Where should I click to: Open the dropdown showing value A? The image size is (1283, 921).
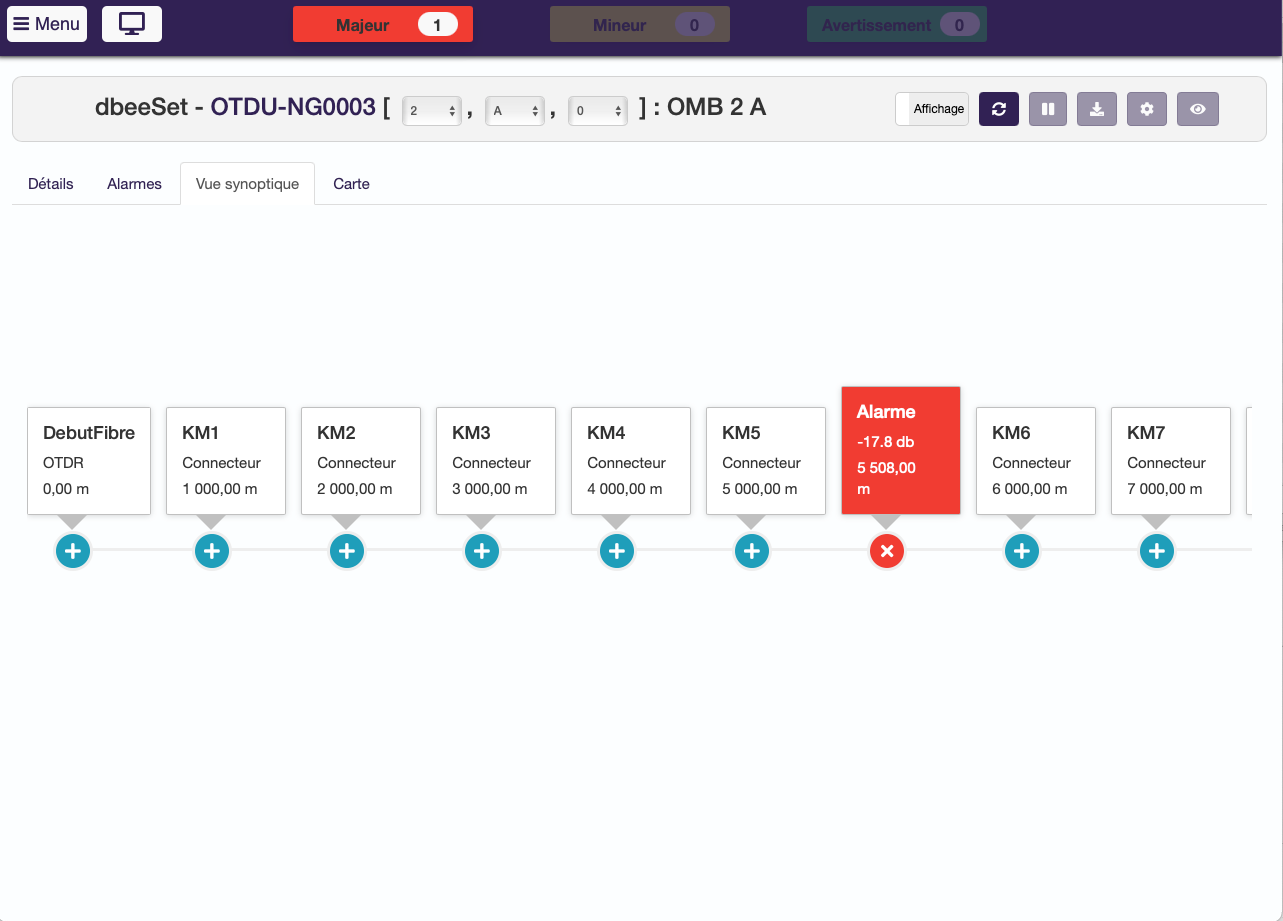pyautogui.click(x=515, y=111)
